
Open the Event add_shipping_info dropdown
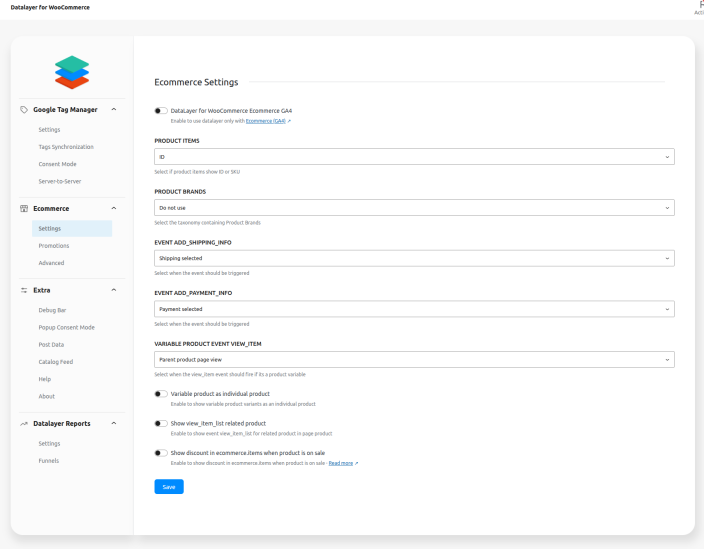pos(414,258)
